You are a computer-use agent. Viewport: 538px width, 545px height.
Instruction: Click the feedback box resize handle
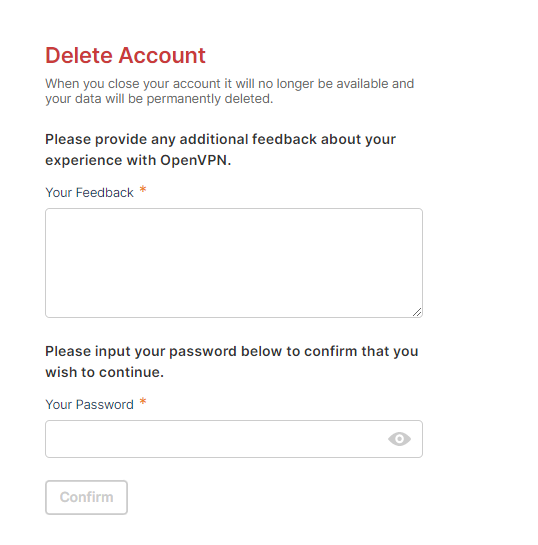coord(417,312)
